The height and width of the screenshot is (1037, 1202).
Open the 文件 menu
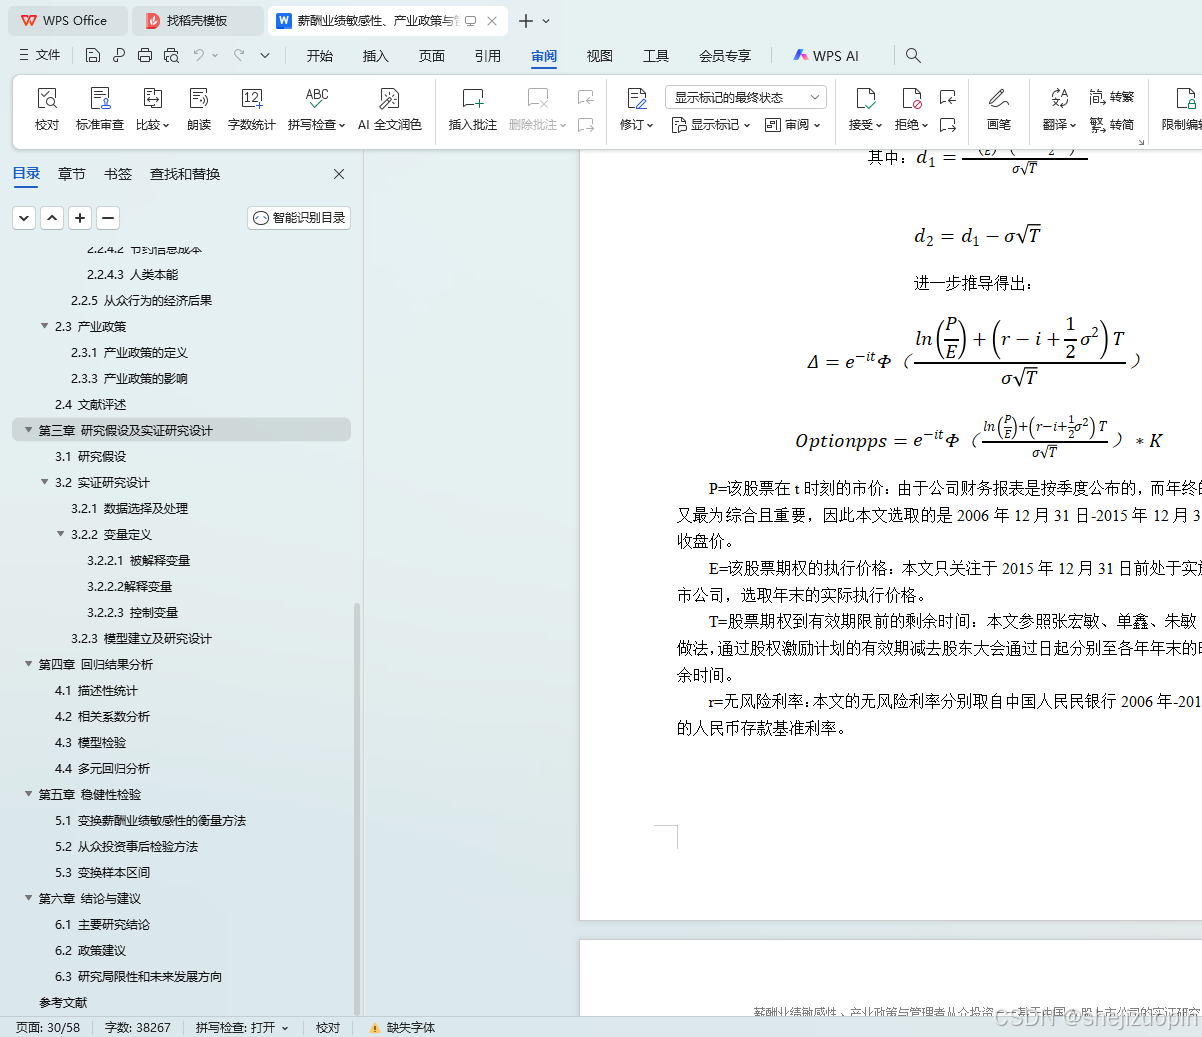[x=40, y=55]
